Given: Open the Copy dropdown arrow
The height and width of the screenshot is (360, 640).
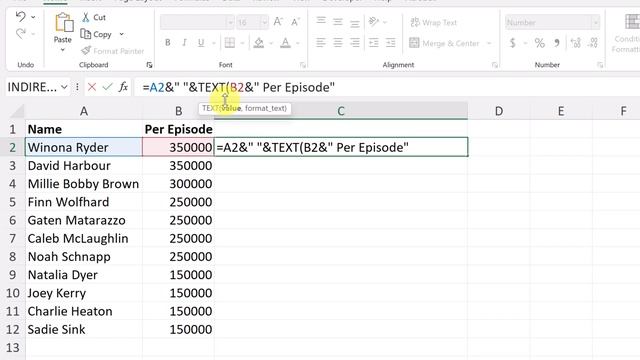Looking at the screenshot, I should (122, 34).
